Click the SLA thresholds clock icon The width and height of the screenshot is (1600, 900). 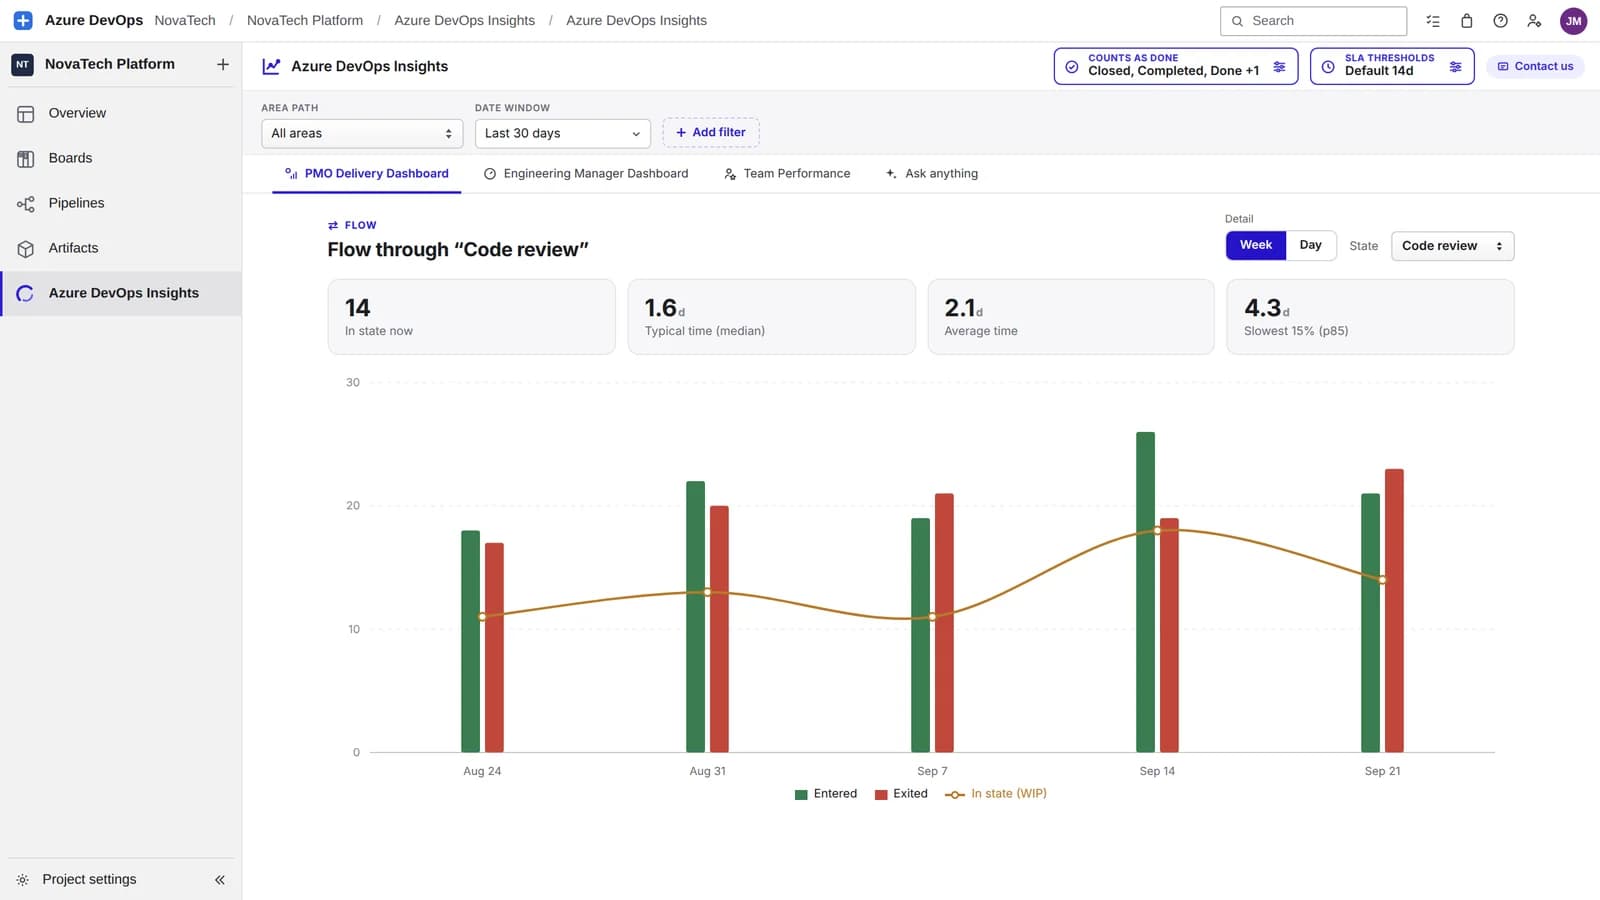pos(1328,67)
